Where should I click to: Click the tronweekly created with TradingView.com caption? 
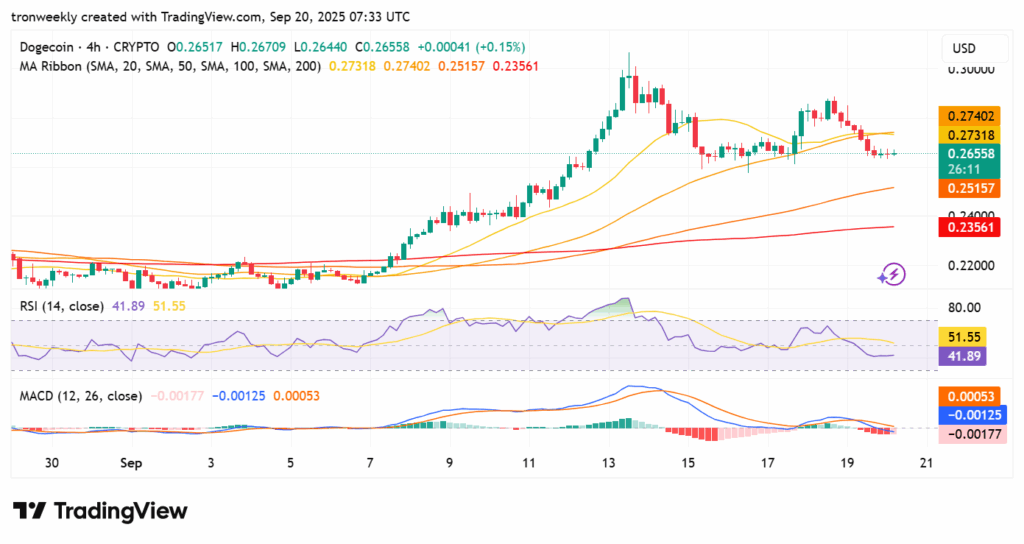point(211,16)
